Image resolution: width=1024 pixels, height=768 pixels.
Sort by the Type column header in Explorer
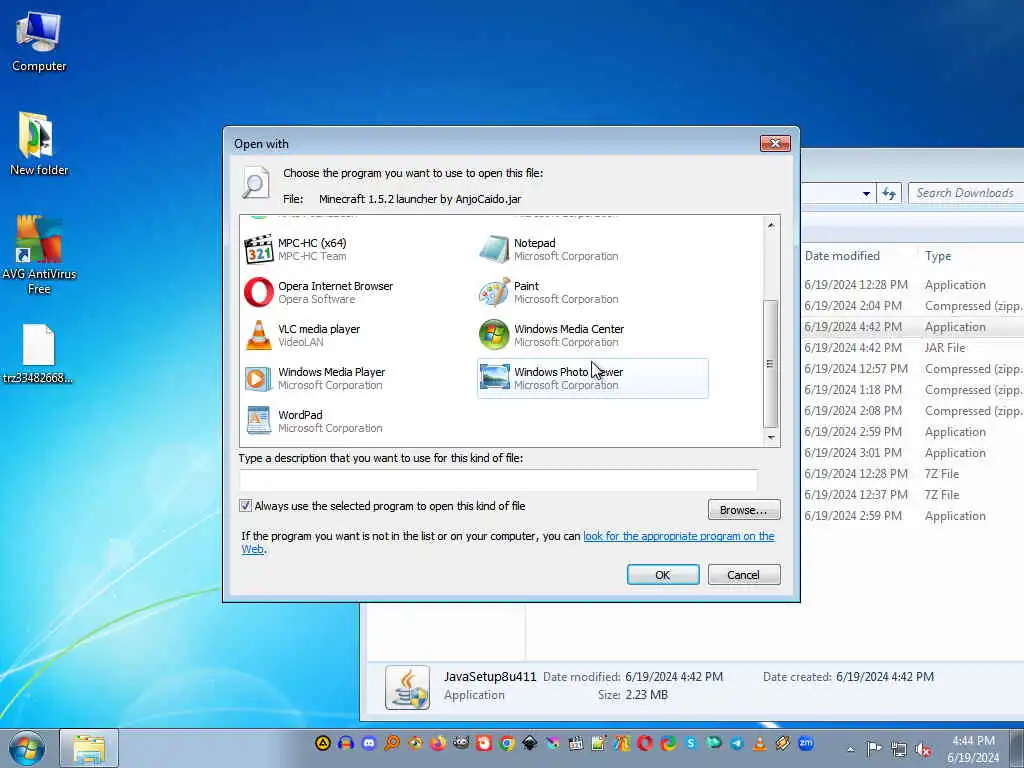coord(938,256)
